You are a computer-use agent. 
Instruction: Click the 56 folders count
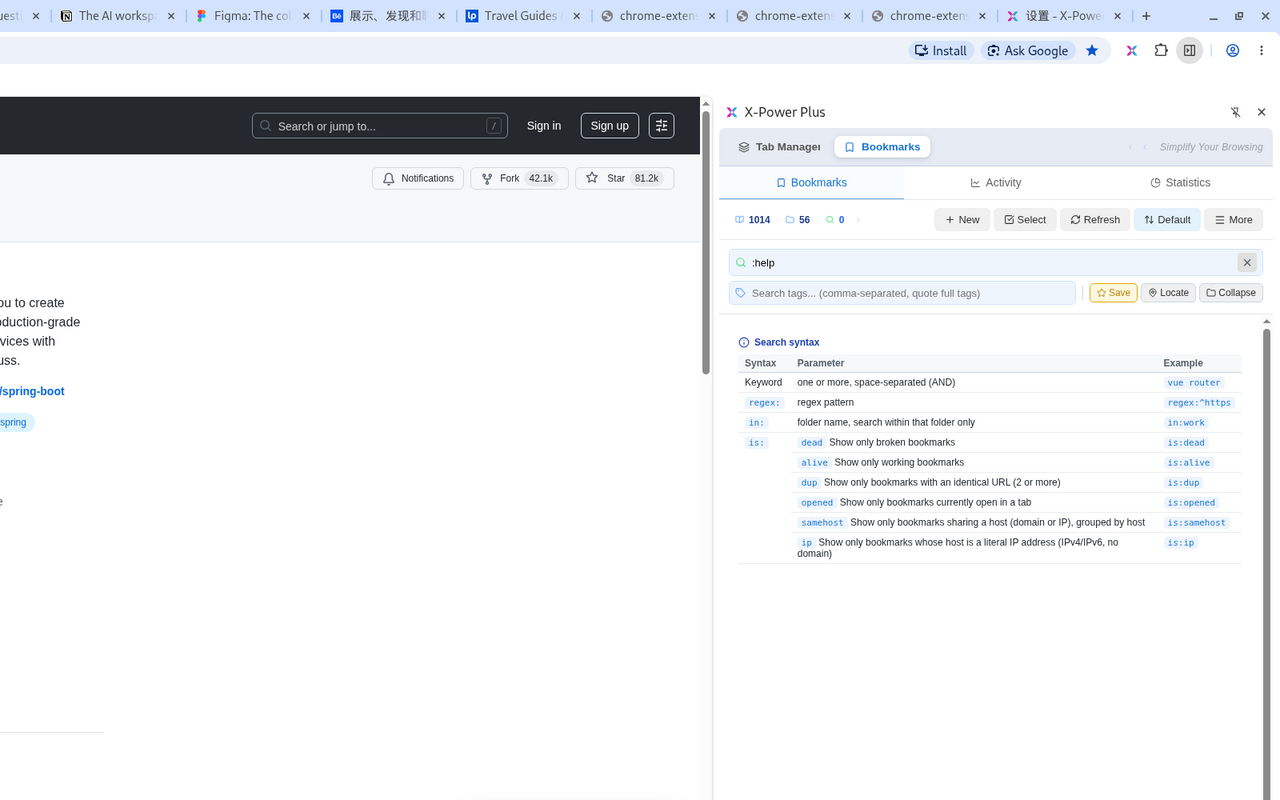797,220
